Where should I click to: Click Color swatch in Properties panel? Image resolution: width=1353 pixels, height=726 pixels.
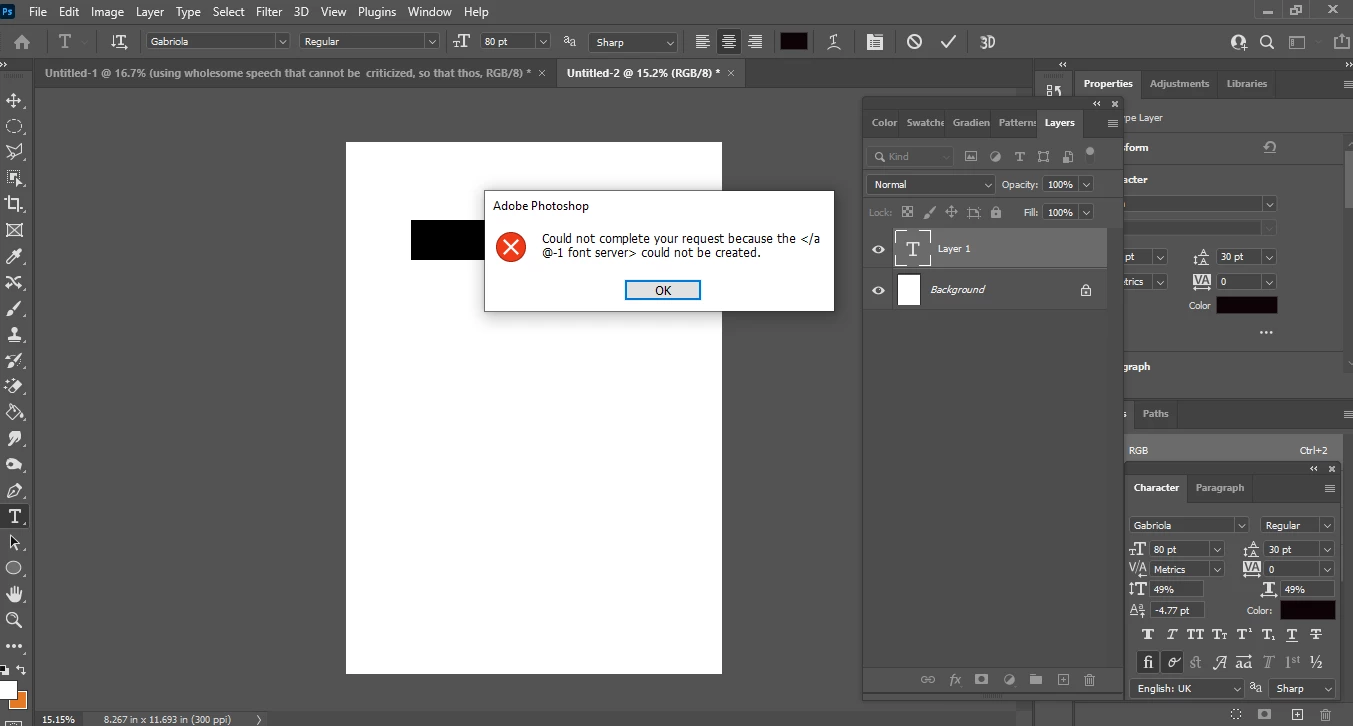coord(1247,306)
